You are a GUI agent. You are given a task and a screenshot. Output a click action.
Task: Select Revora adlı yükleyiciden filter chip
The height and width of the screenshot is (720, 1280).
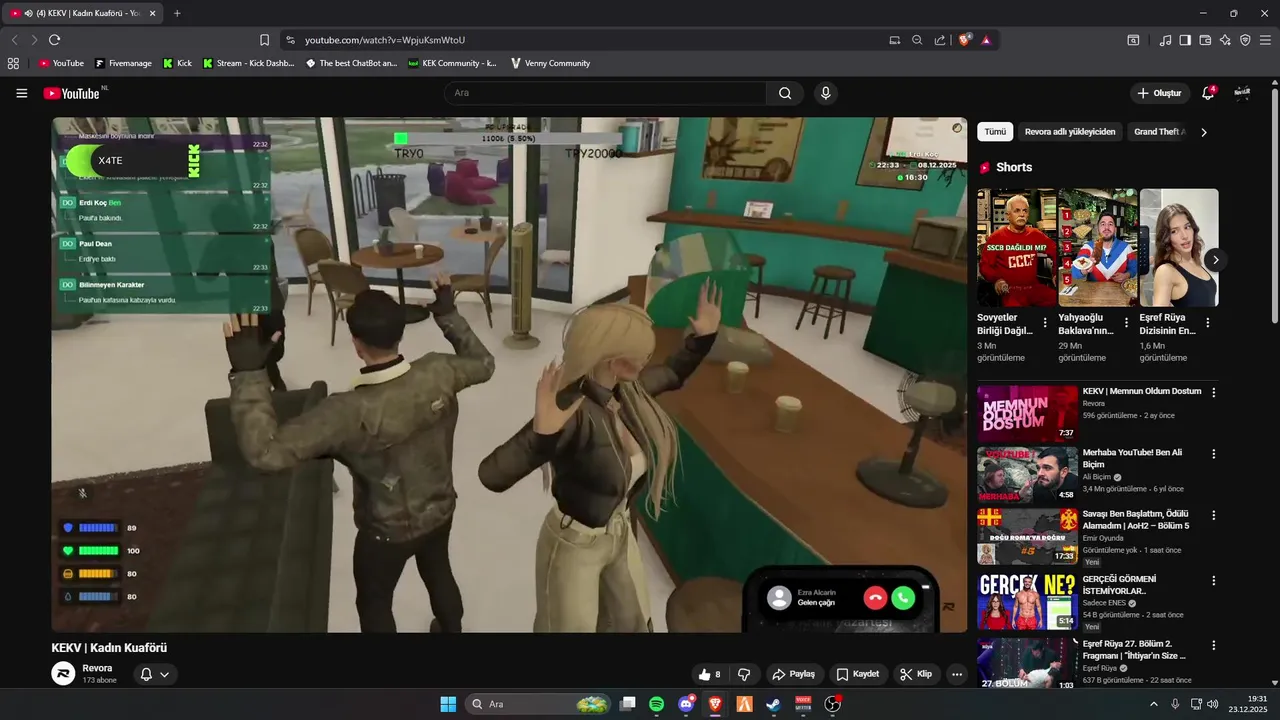1070,132
